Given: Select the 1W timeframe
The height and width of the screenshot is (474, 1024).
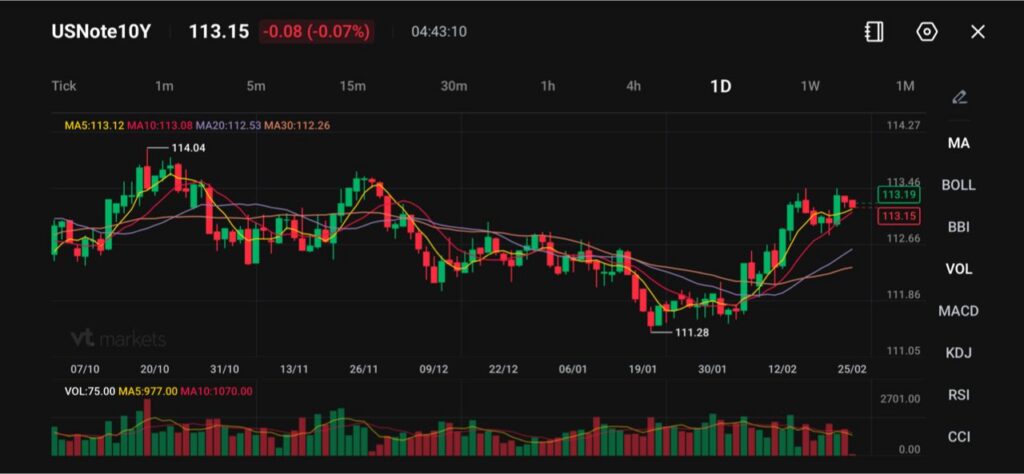Looking at the screenshot, I should click(x=810, y=86).
